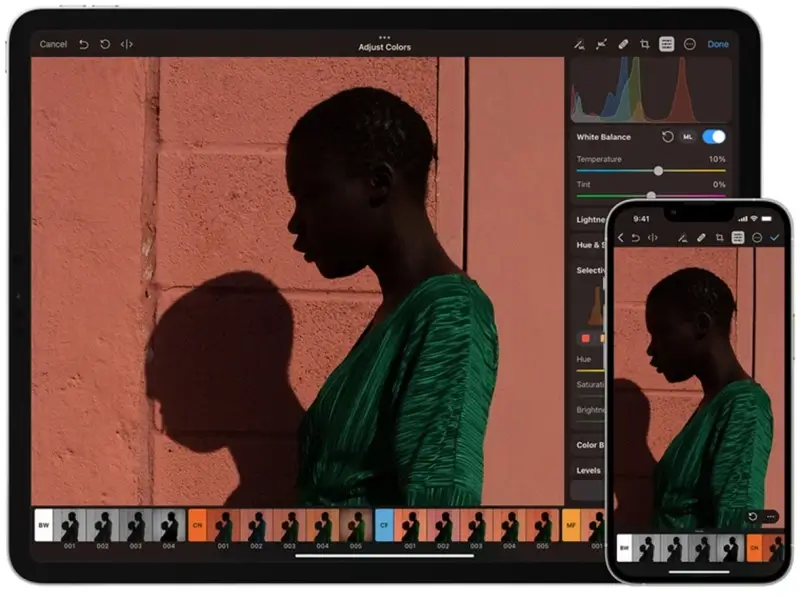Toggle the ML auto white balance button
Screen dimensions: 800x600
(688, 136)
